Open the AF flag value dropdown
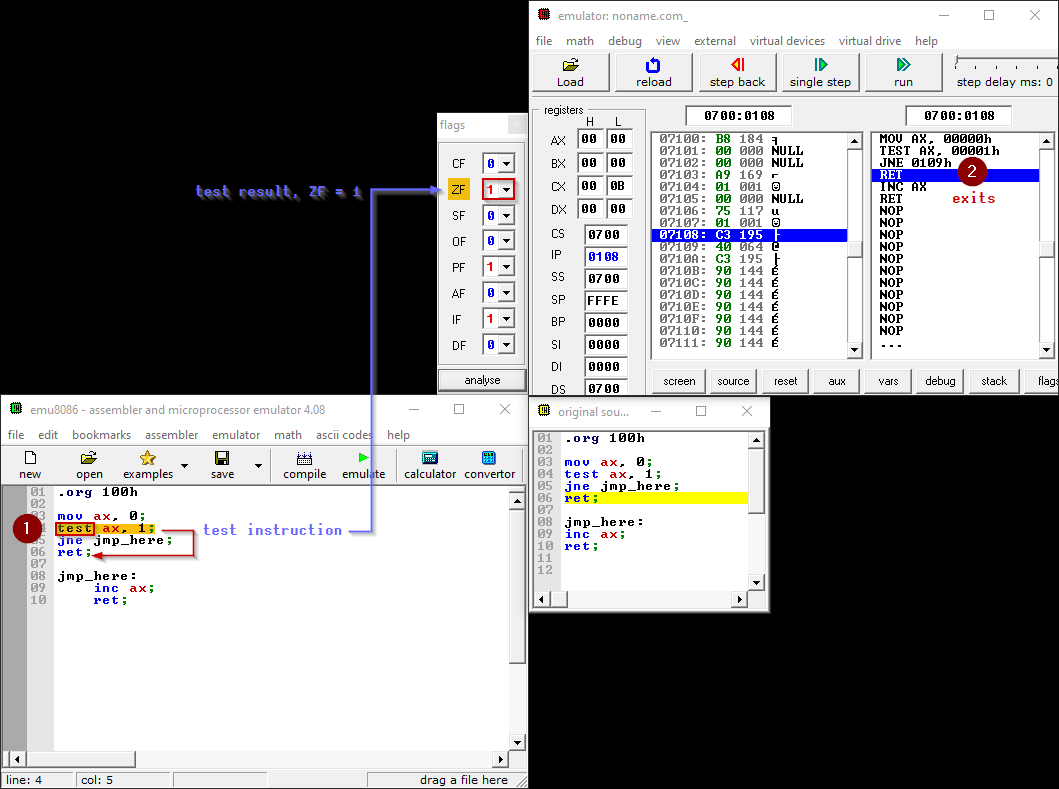 (507, 293)
